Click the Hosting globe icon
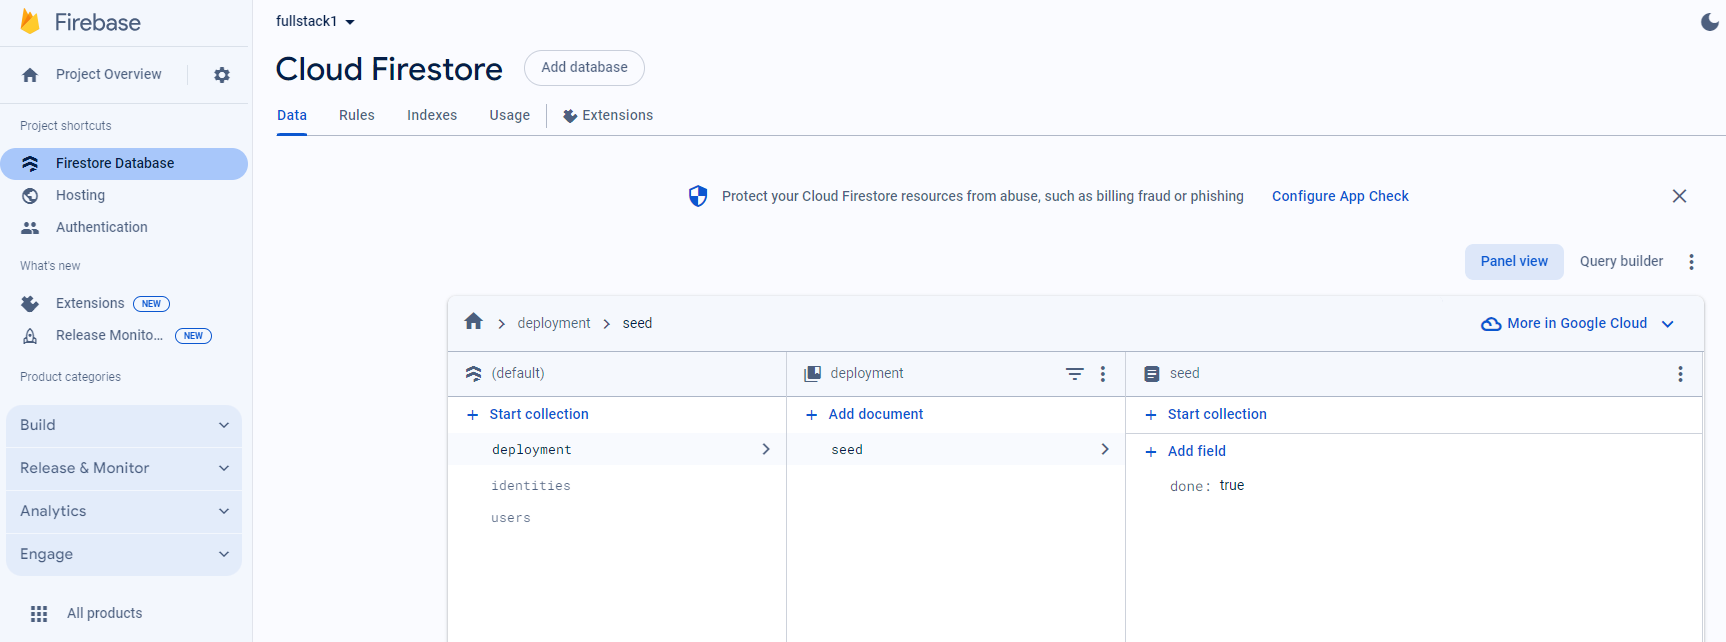Screen dimensions: 1726x642 click(x=30, y=196)
